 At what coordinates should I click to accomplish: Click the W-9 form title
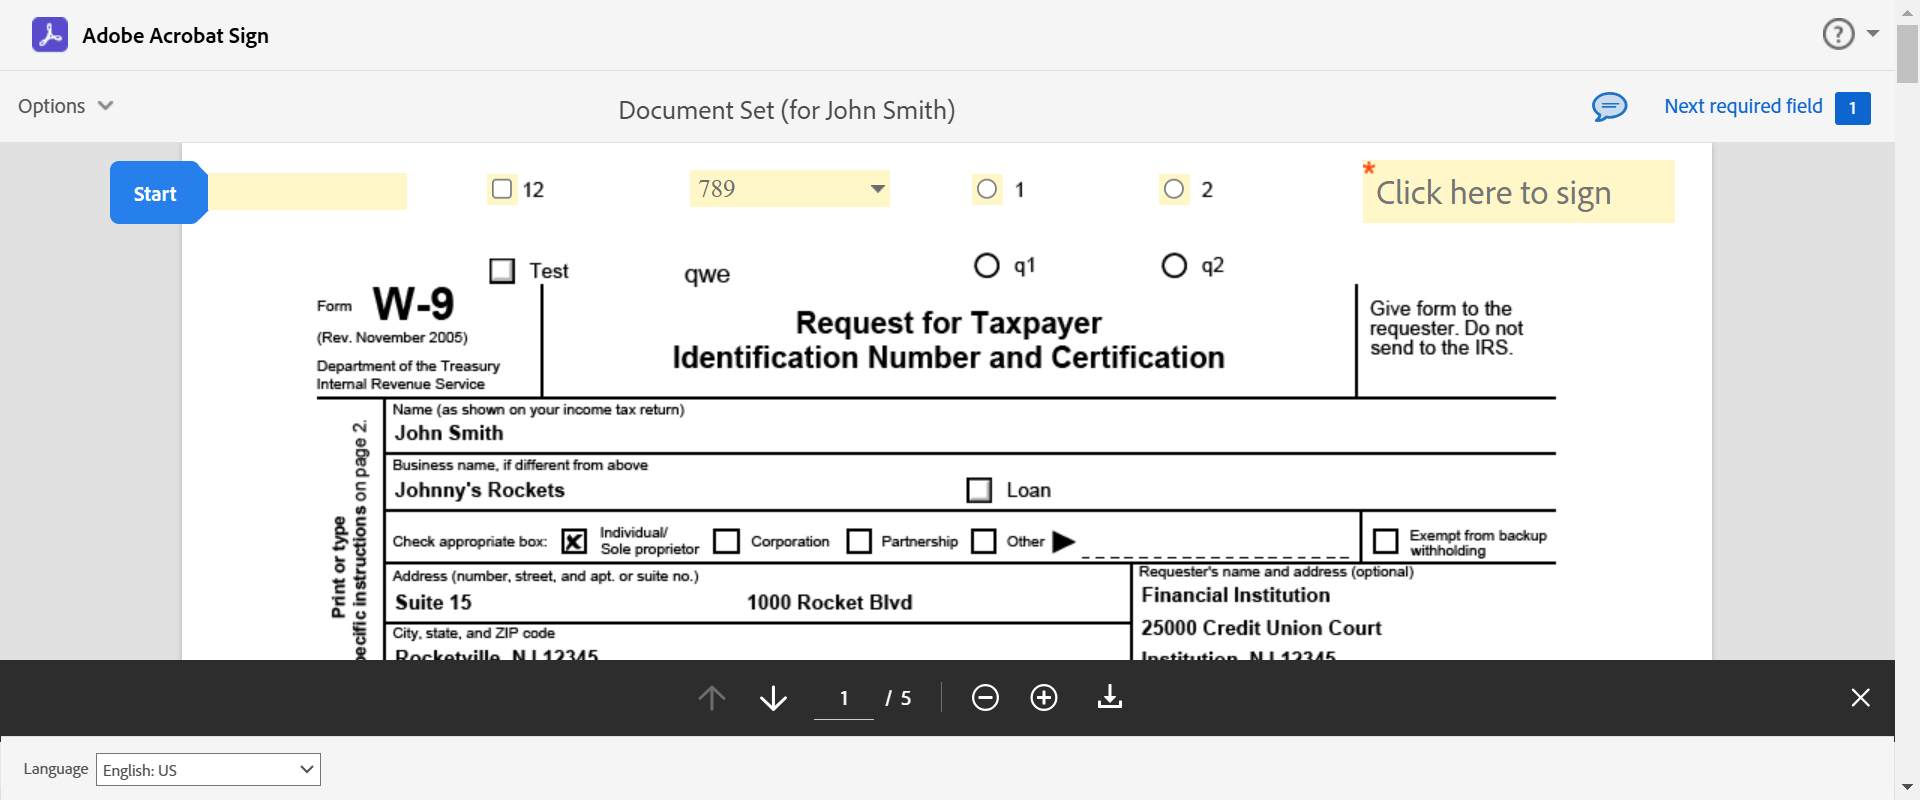pos(413,303)
